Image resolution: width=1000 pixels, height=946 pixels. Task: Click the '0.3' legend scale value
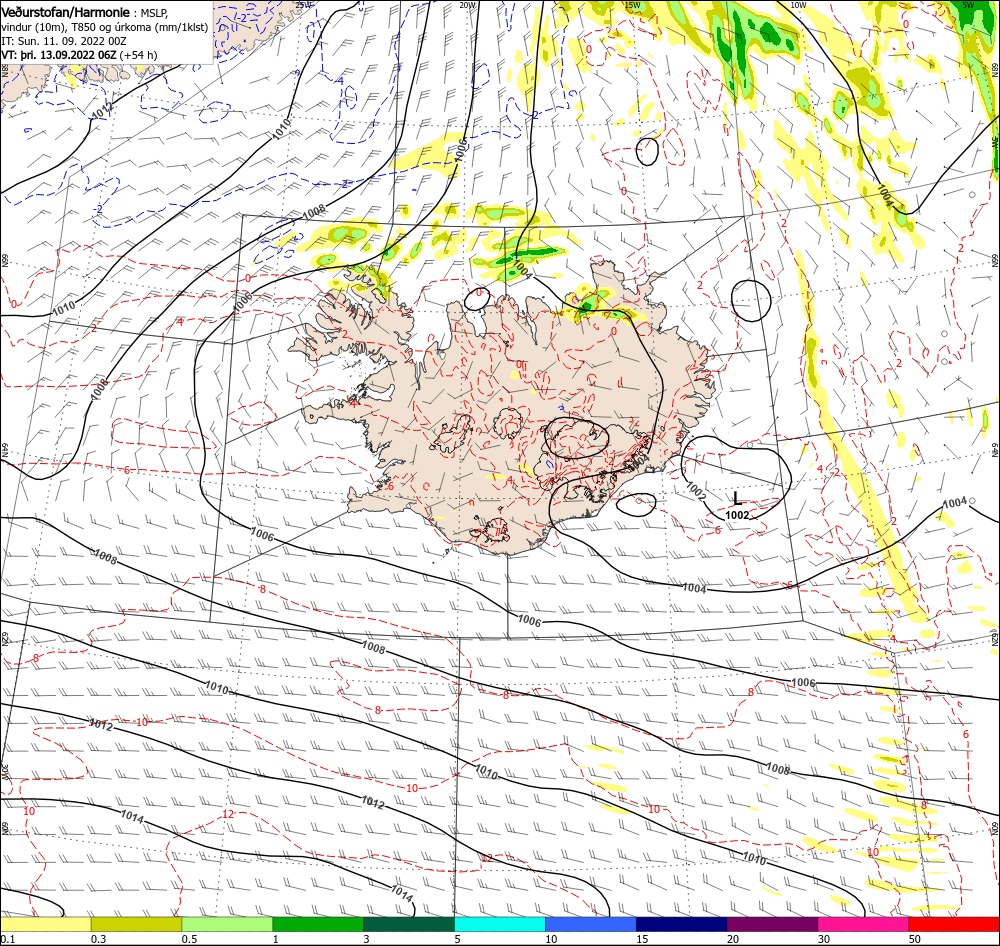point(99,939)
